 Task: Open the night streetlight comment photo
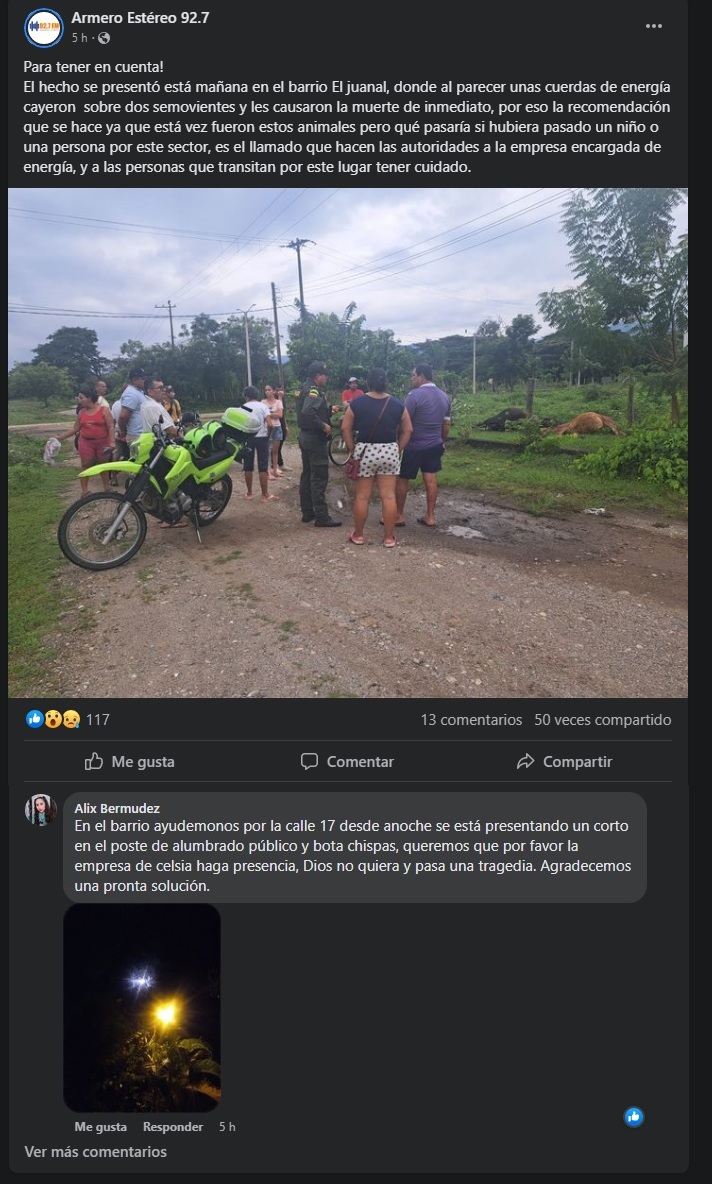[x=142, y=1008]
